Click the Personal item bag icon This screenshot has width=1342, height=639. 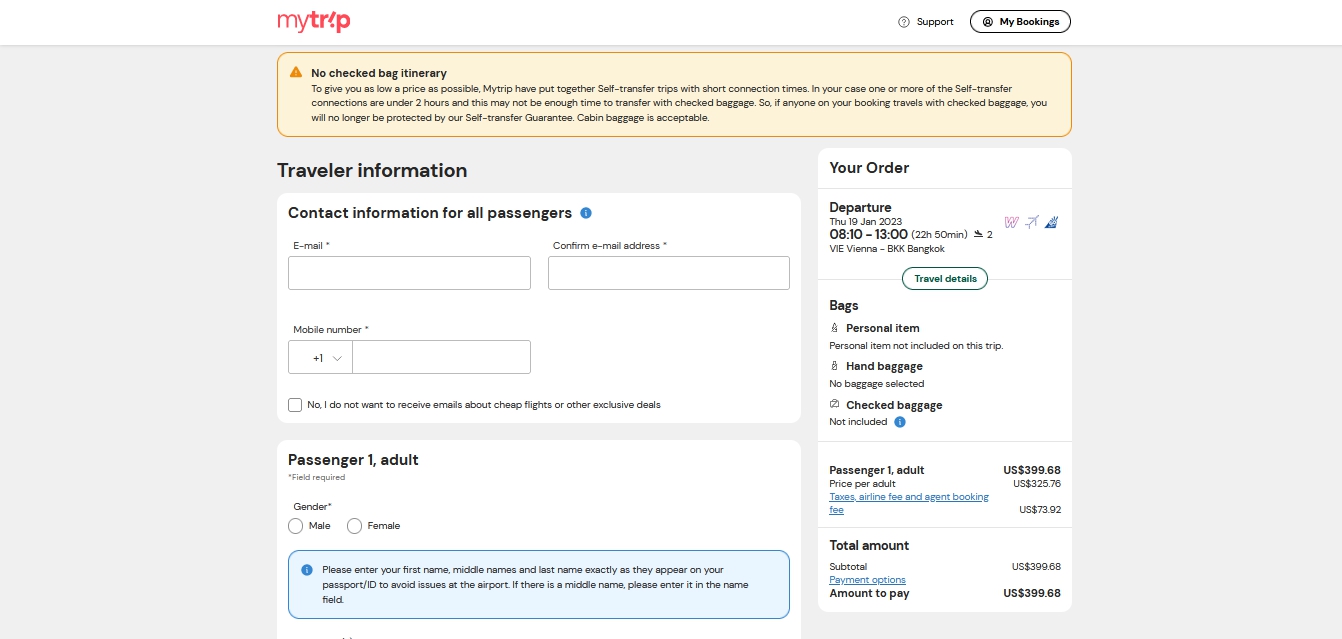[x=835, y=328]
